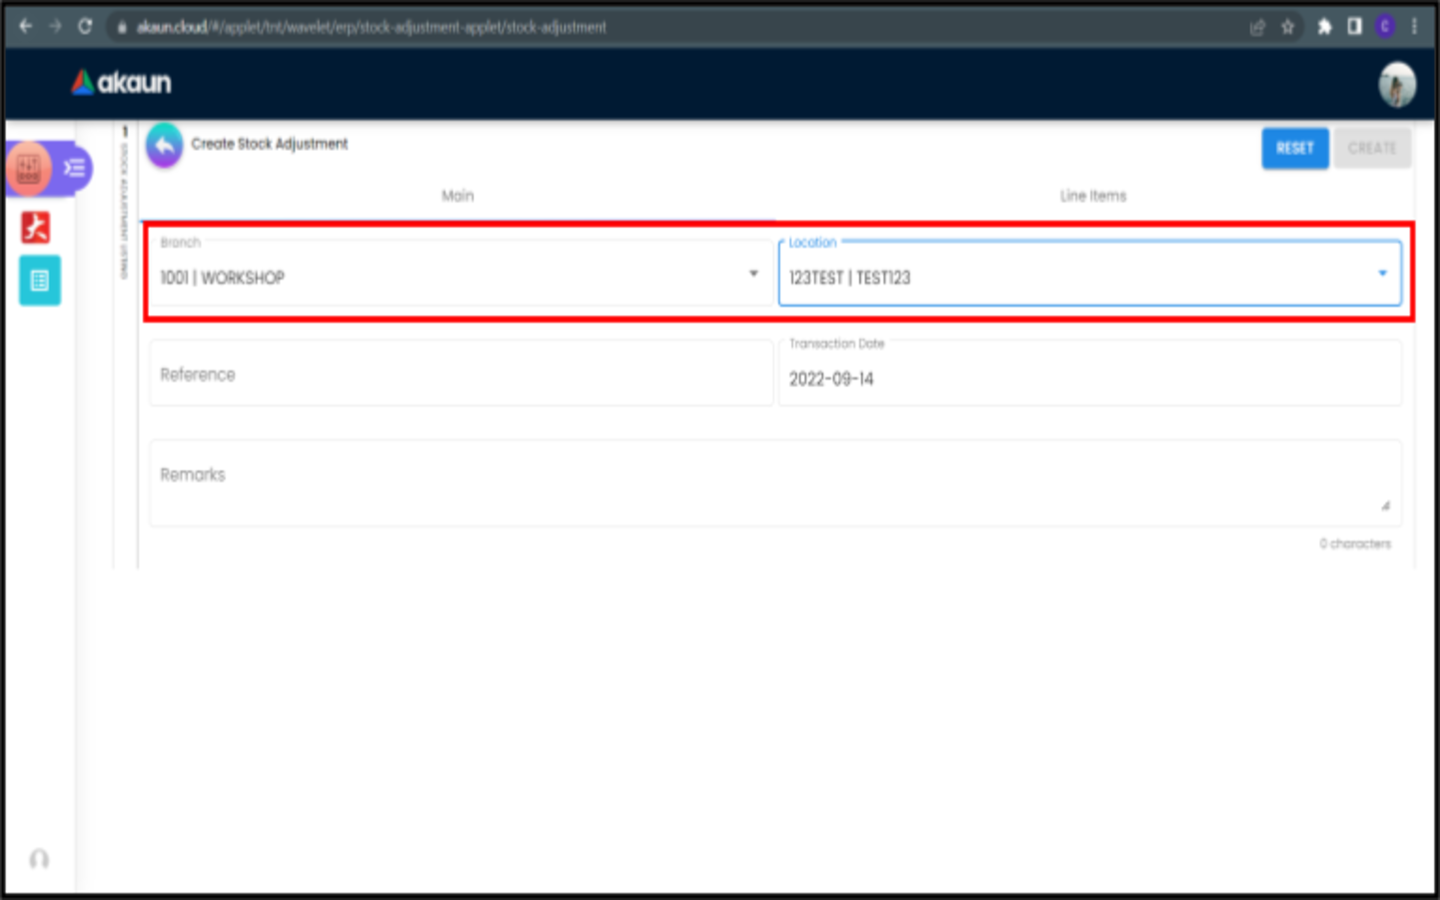Bookmark this page with the star
1440x900 pixels.
[x=1288, y=27]
